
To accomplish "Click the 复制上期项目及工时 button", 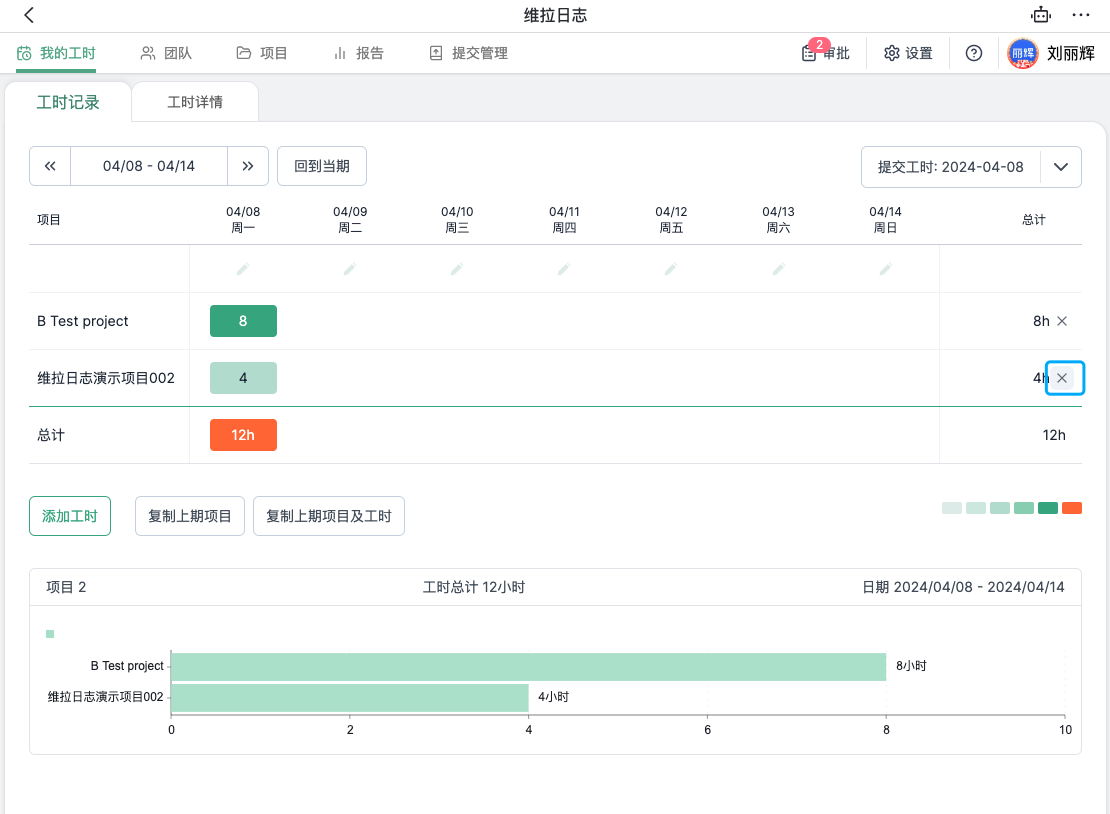I will coord(329,516).
